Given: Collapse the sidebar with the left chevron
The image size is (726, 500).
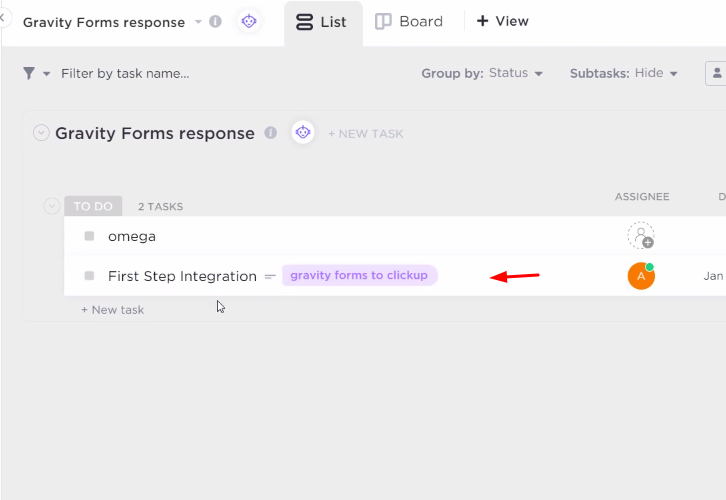Looking at the screenshot, I should (3, 18).
